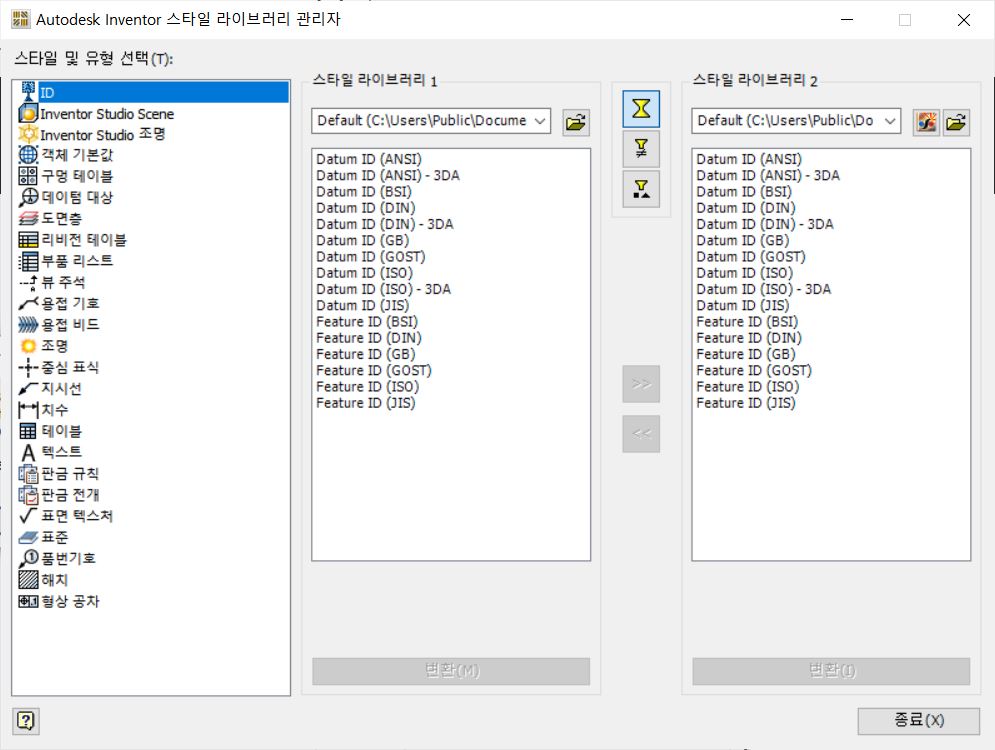The width and height of the screenshot is (995, 750).
Task: Select the Inventor Studio 조명 icon
Action: 29,135
